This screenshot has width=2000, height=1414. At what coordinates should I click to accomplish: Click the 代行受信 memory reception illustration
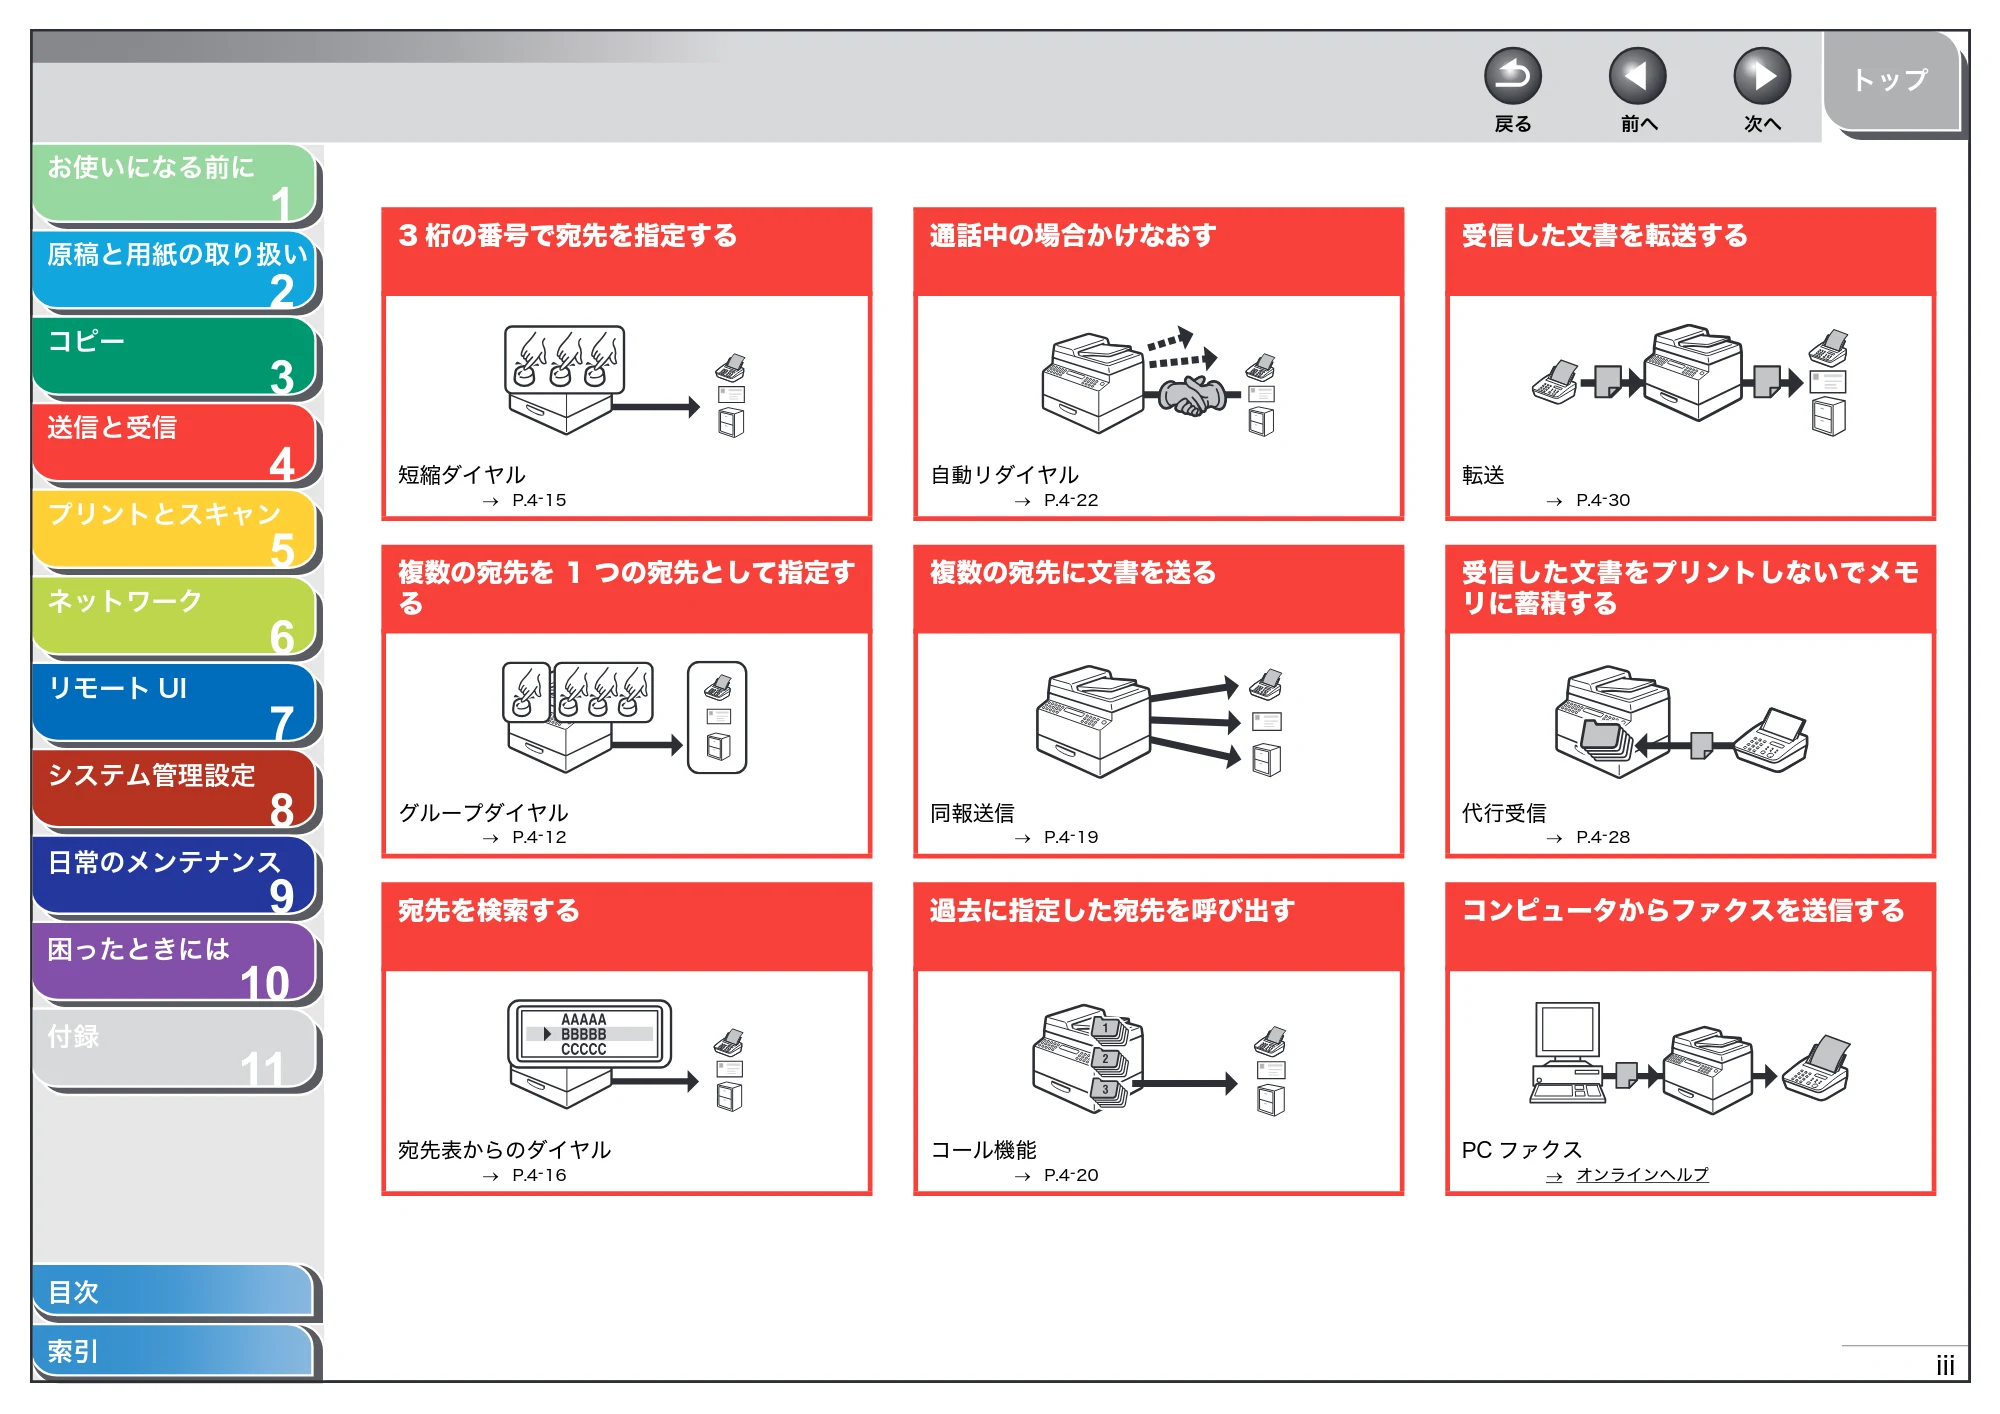tap(1682, 722)
